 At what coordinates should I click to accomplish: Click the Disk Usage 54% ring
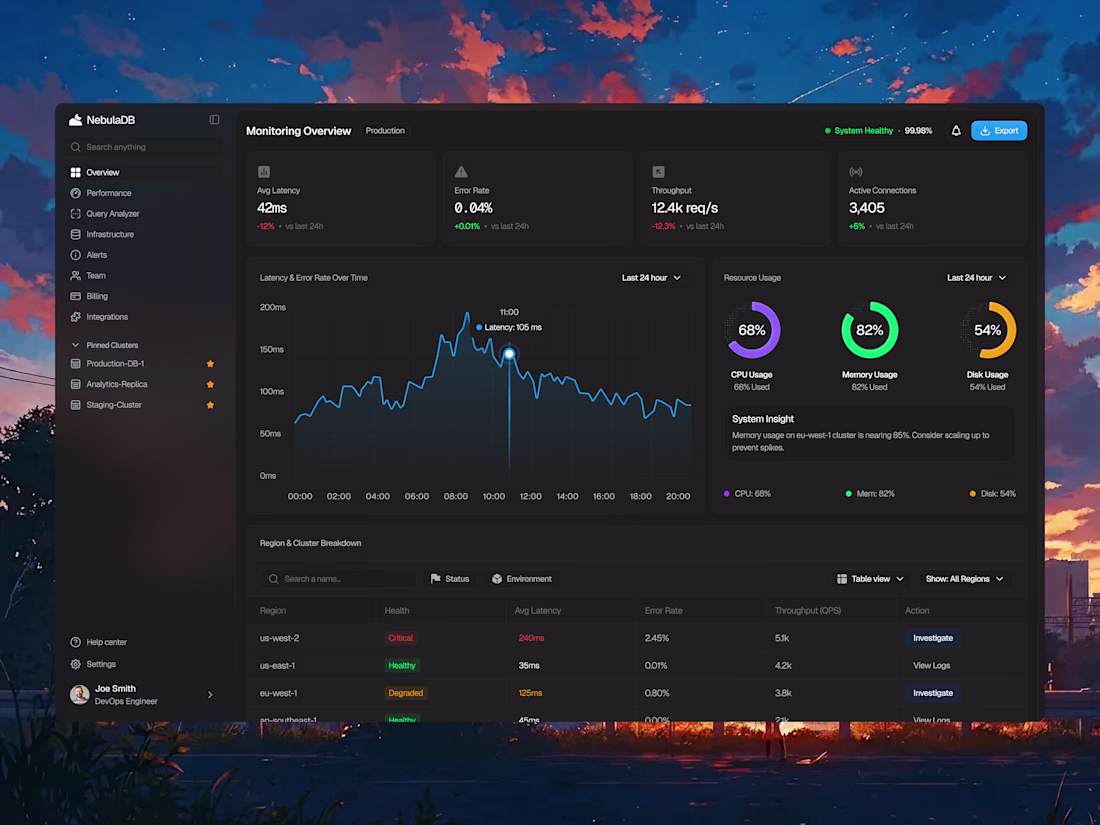tap(987, 330)
